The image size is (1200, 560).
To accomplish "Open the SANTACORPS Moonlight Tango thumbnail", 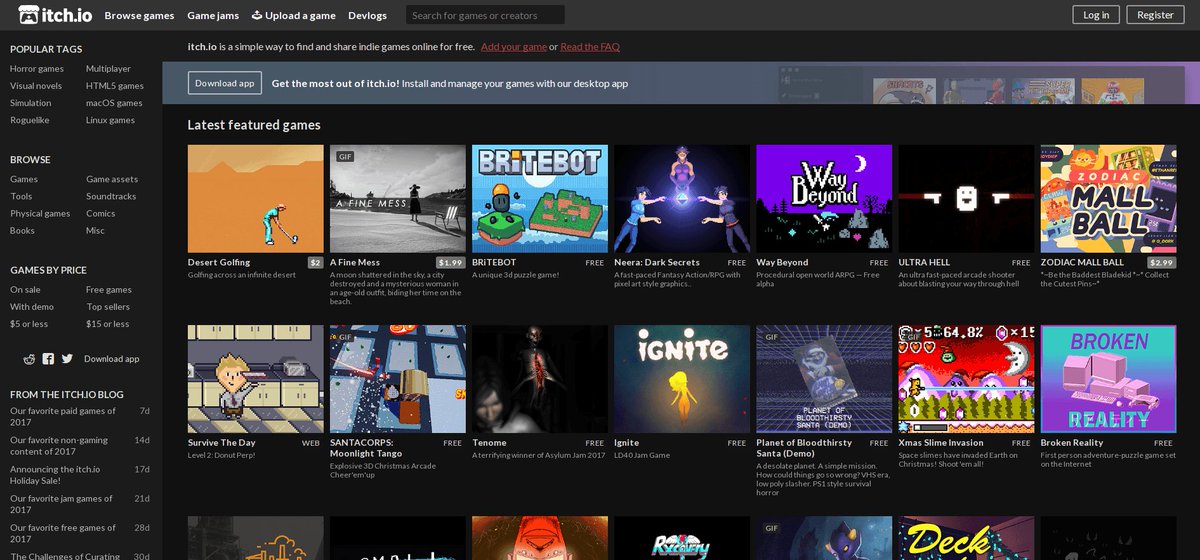I will click(x=398, y=379).
